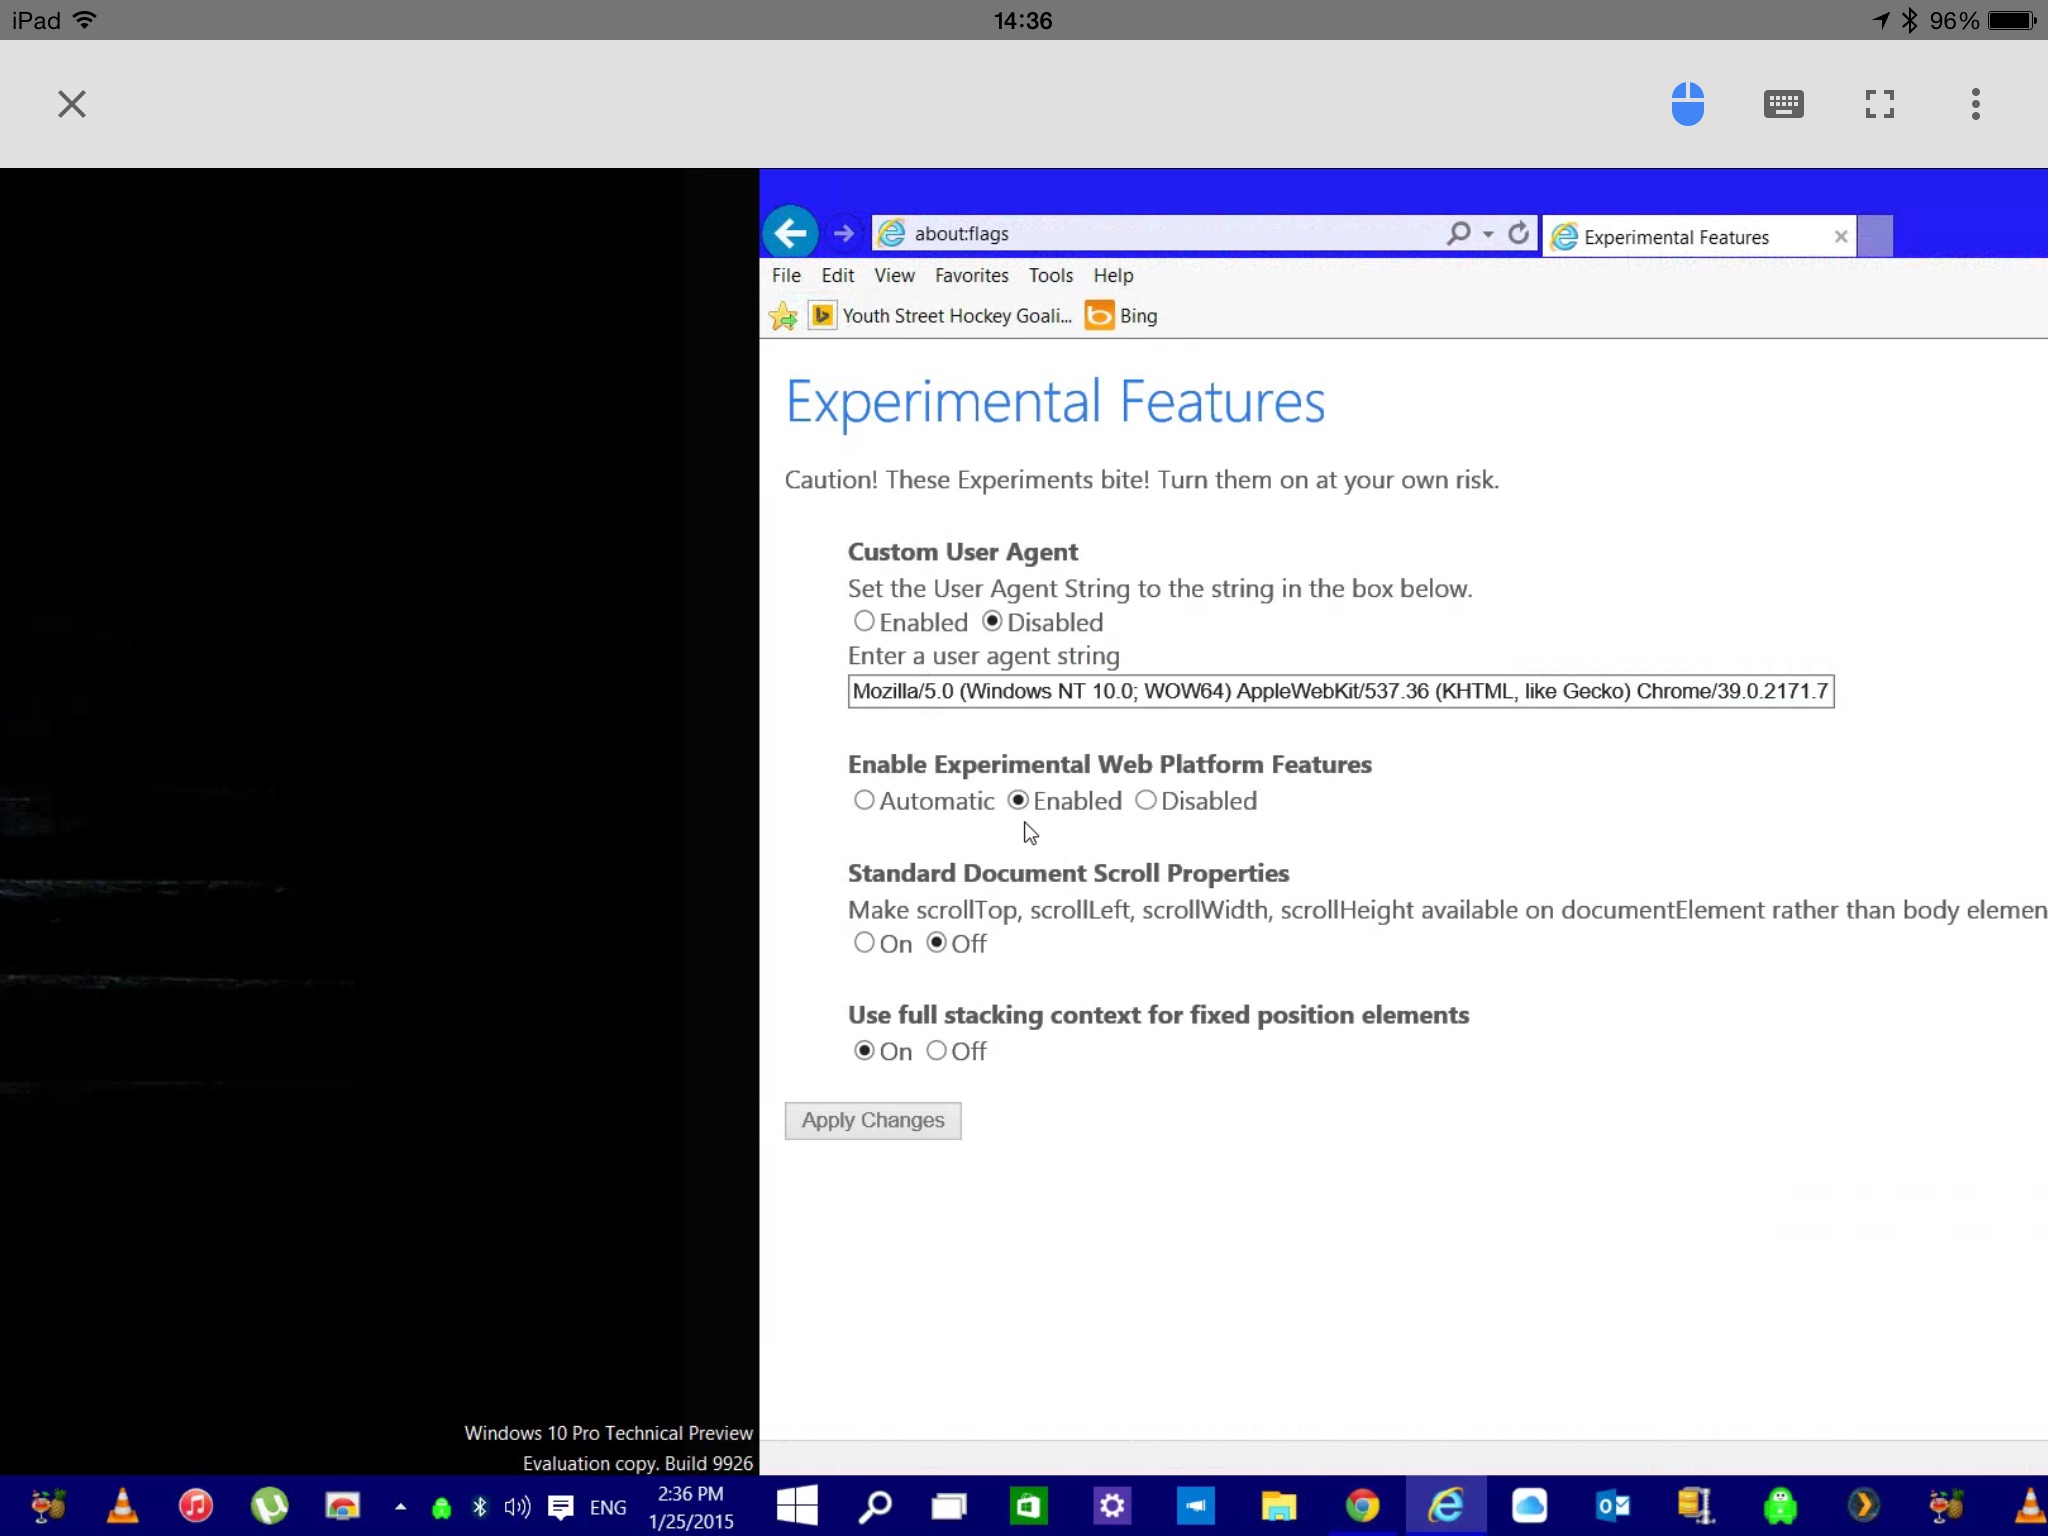The width and height of the screenshot is (2048, 1536).
Task: Open the Action Center notifications icon
Action: (x=560, y=1507)
